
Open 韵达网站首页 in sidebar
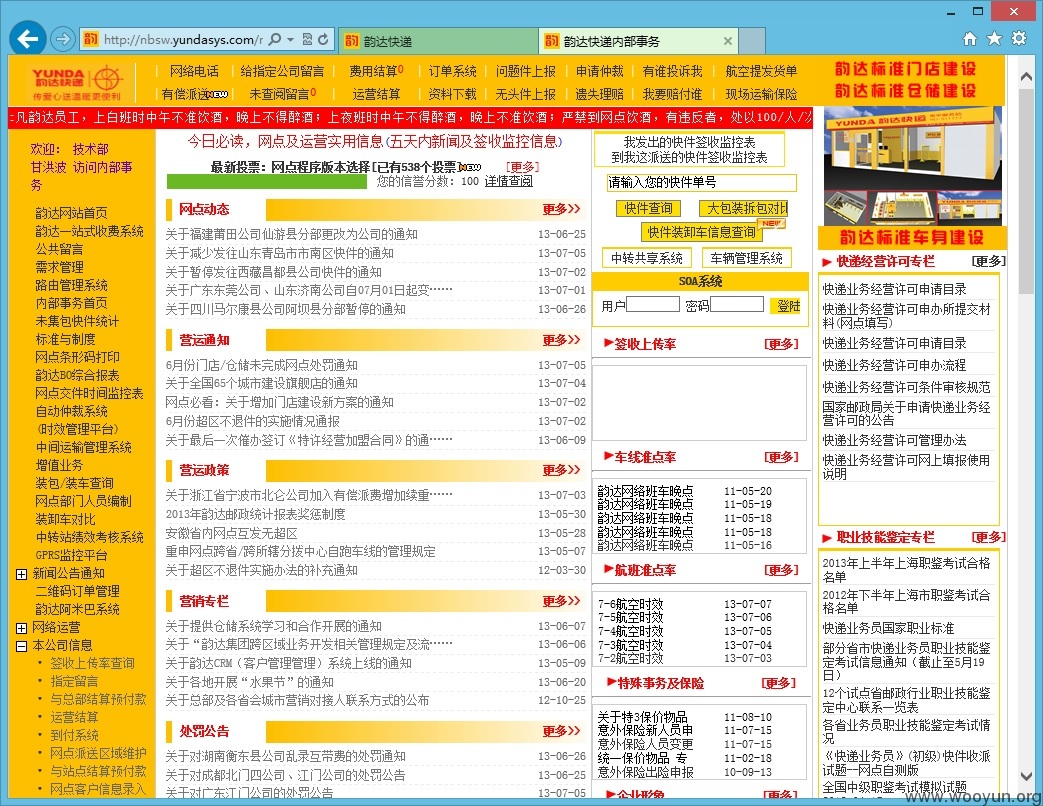71,213
